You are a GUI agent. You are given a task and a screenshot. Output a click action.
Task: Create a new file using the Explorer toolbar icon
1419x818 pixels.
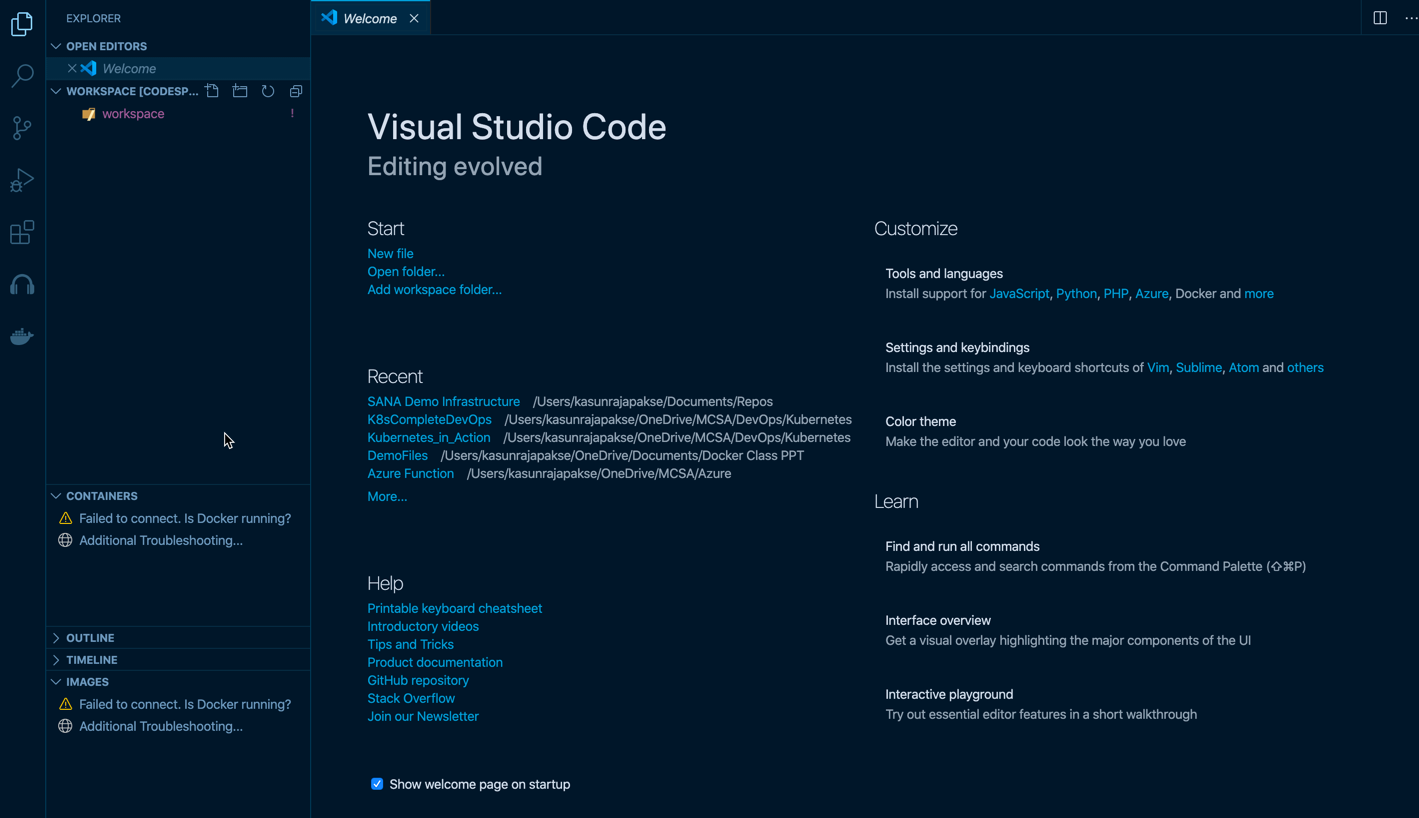tap(212, 90)
